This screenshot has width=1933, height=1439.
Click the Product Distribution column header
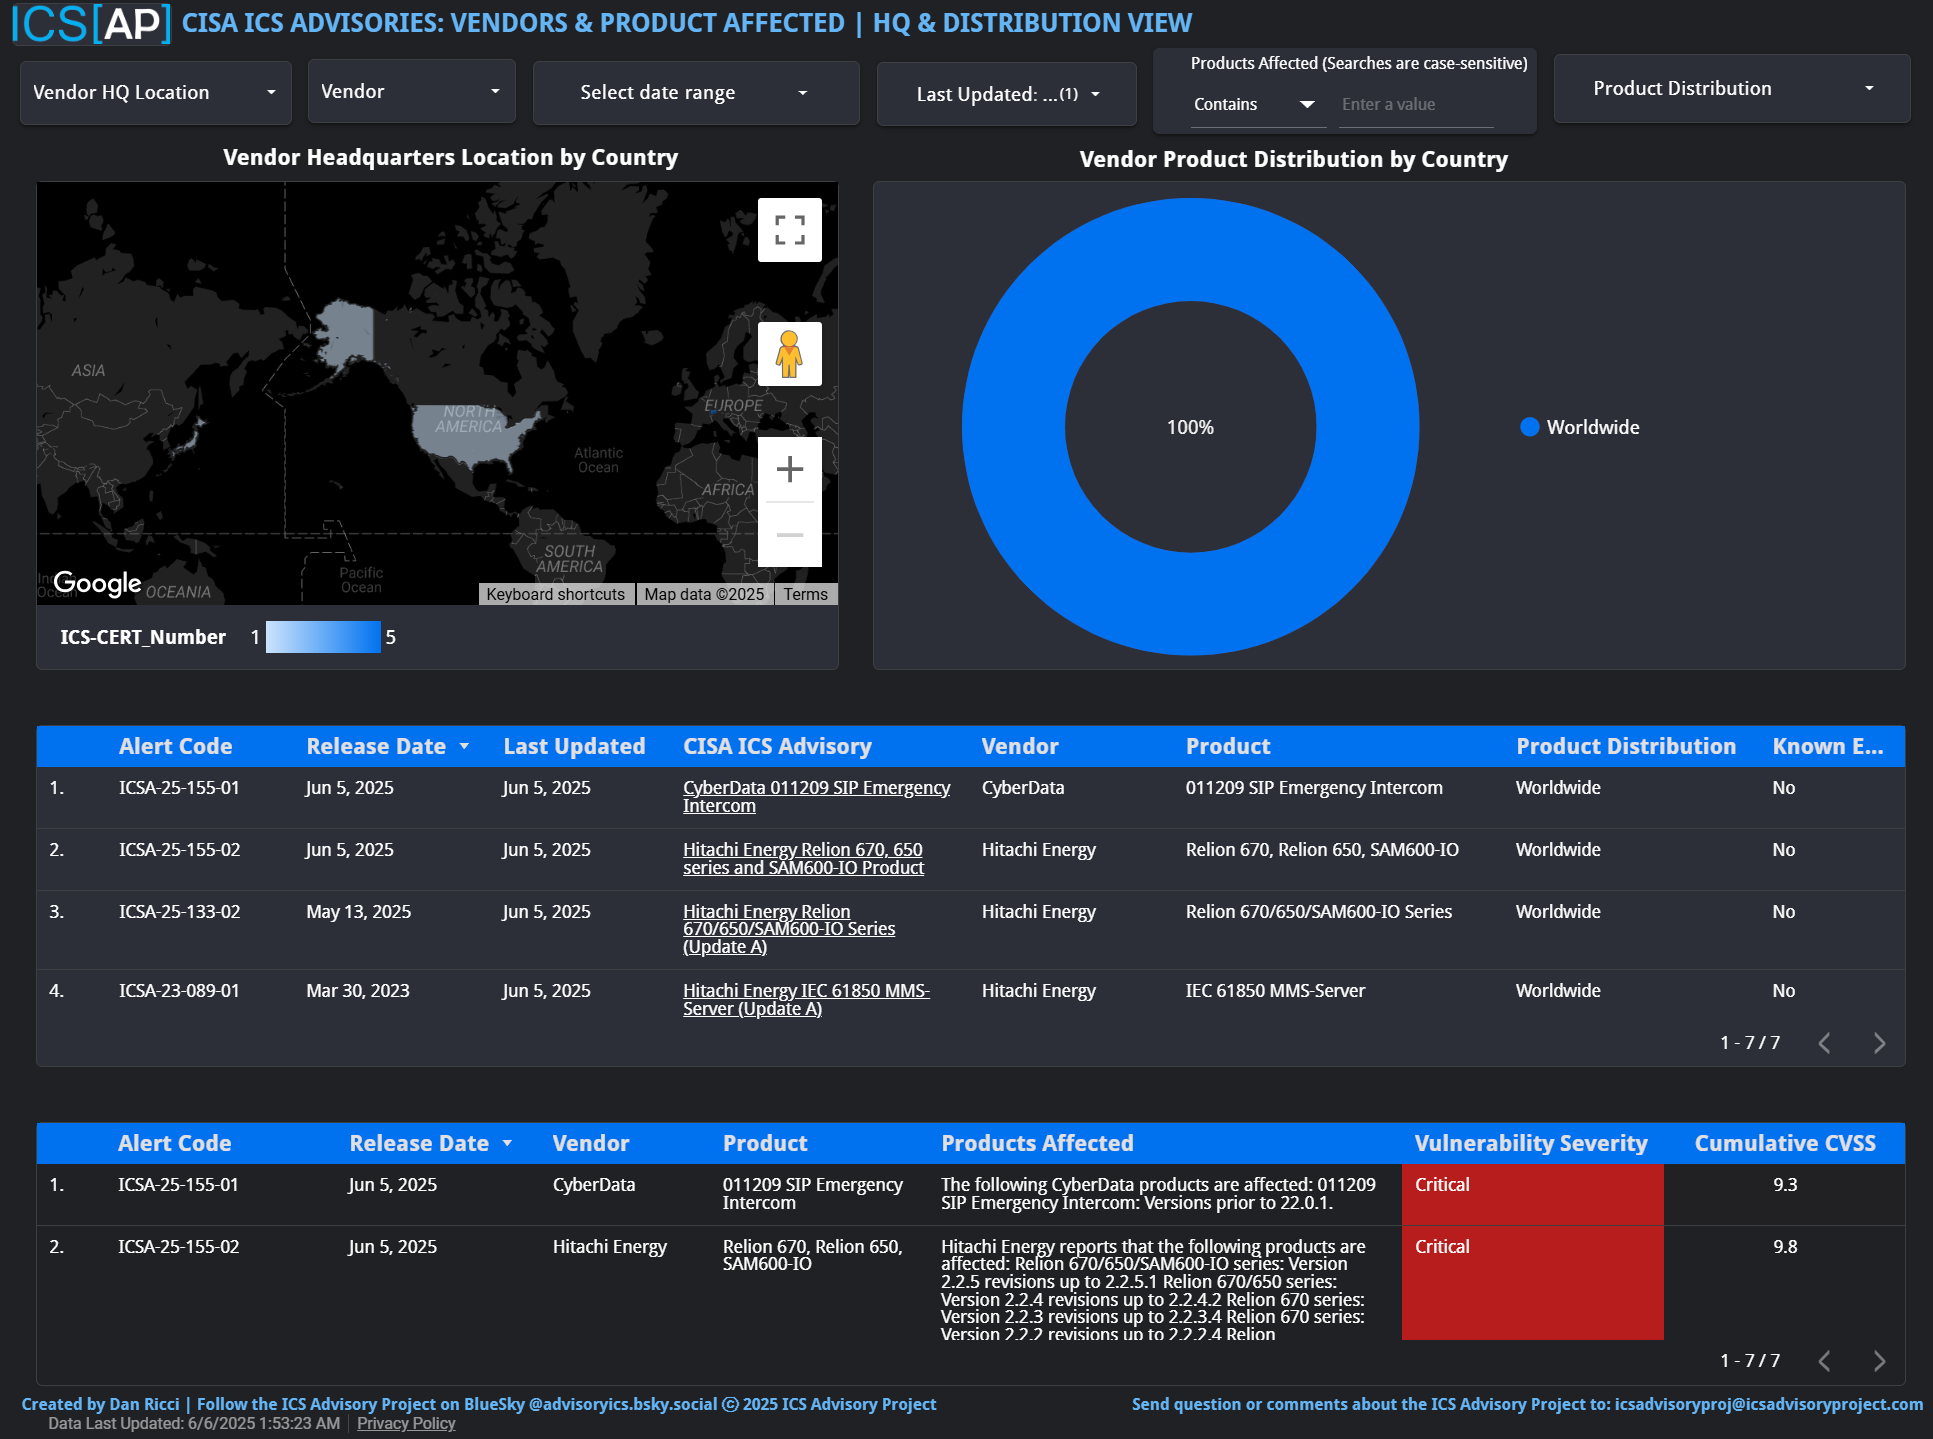(1626, 746)
